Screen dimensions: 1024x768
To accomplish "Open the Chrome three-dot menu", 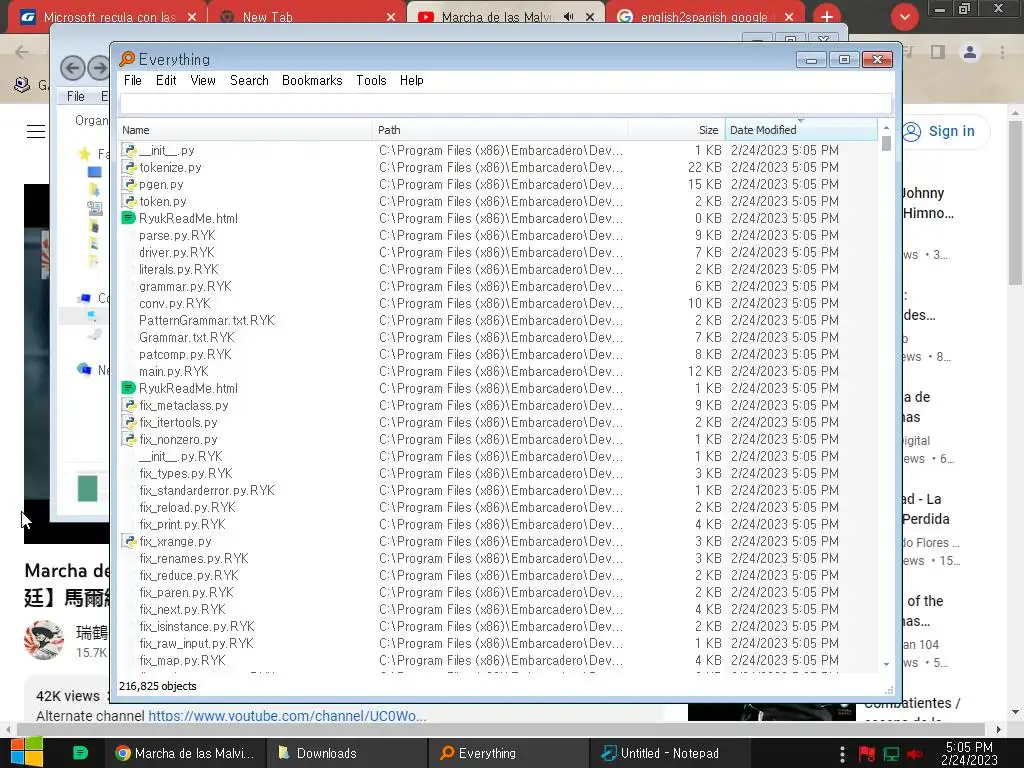I will click(x=1002, y=52).
